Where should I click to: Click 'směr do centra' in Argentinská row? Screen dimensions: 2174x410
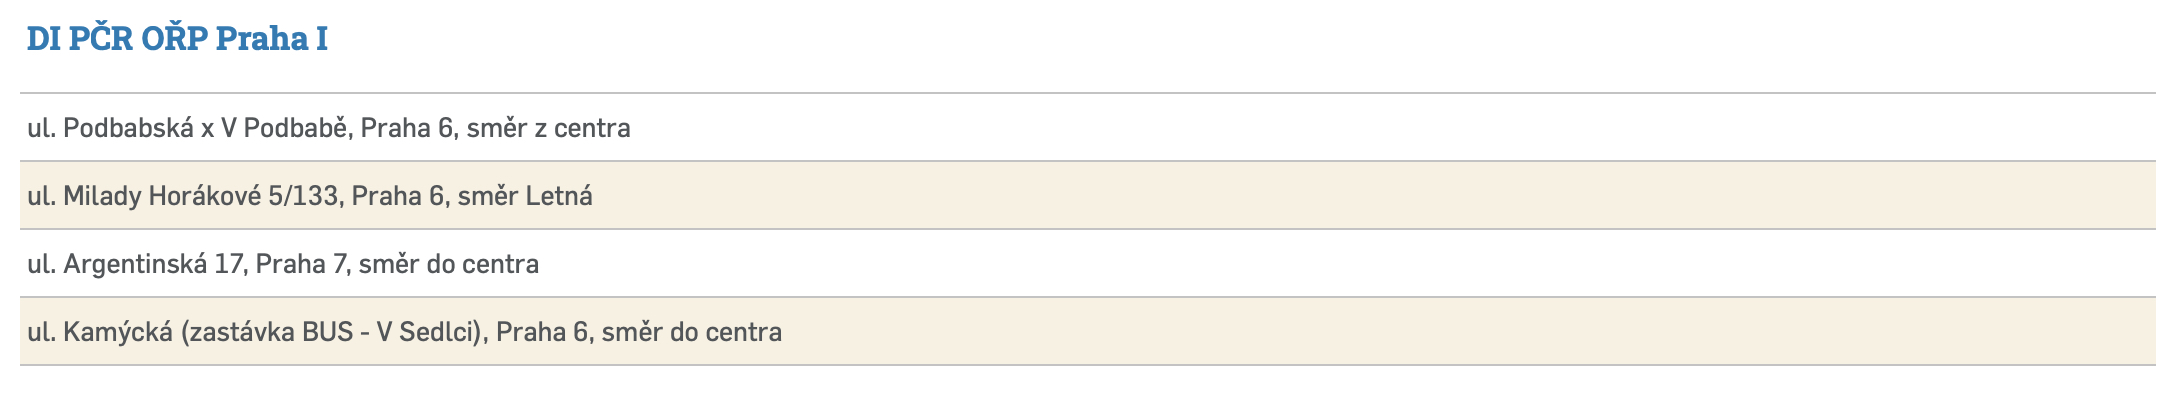[449, 264]
